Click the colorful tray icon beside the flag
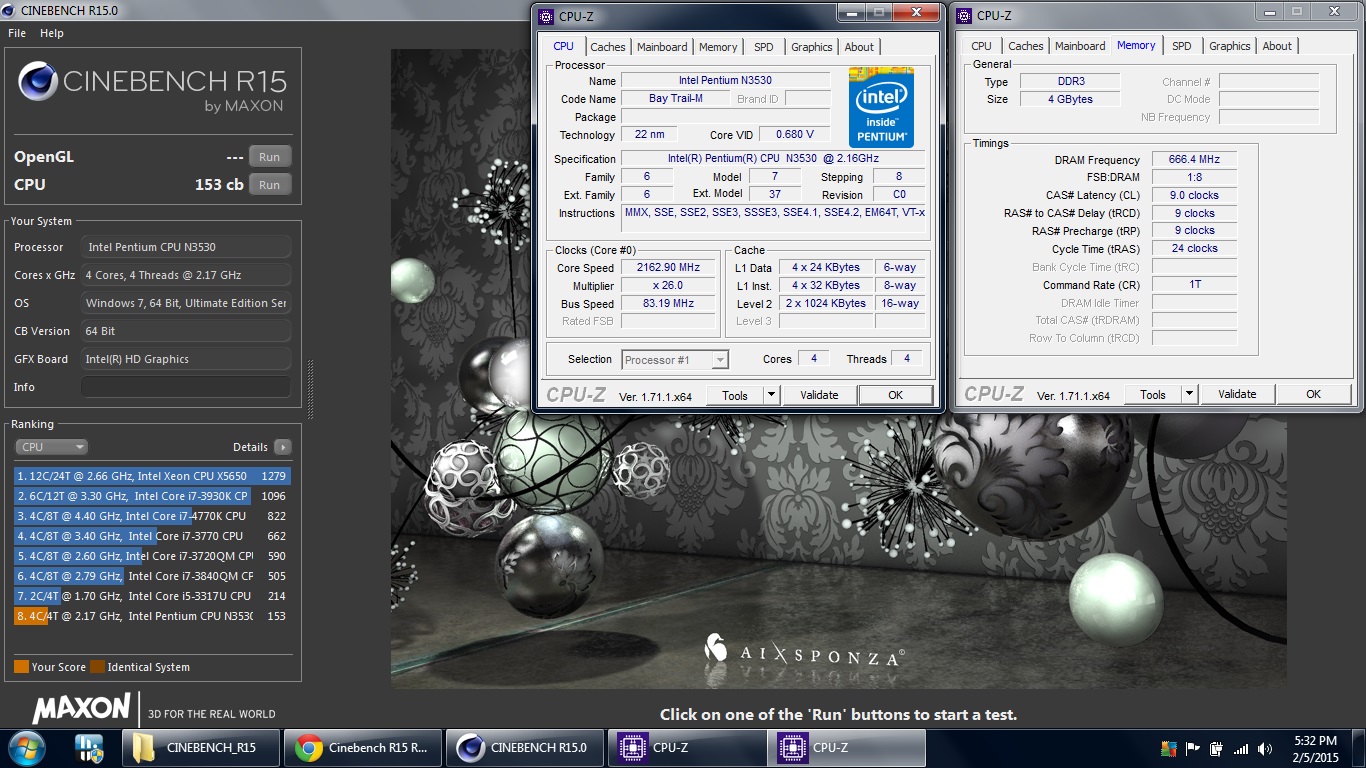 click(1168, 748)
